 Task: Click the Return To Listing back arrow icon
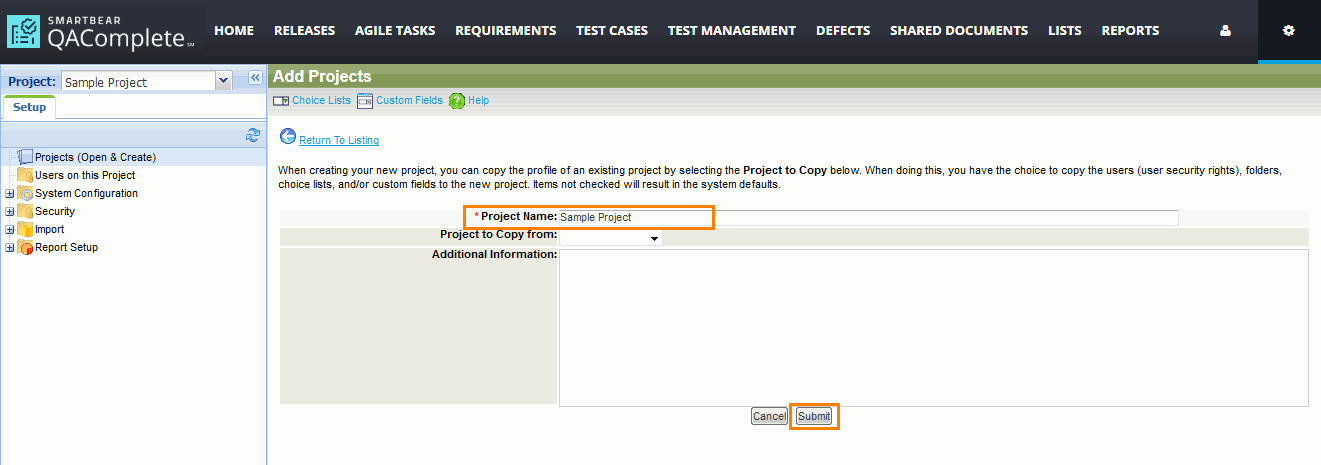pos(288,137)
